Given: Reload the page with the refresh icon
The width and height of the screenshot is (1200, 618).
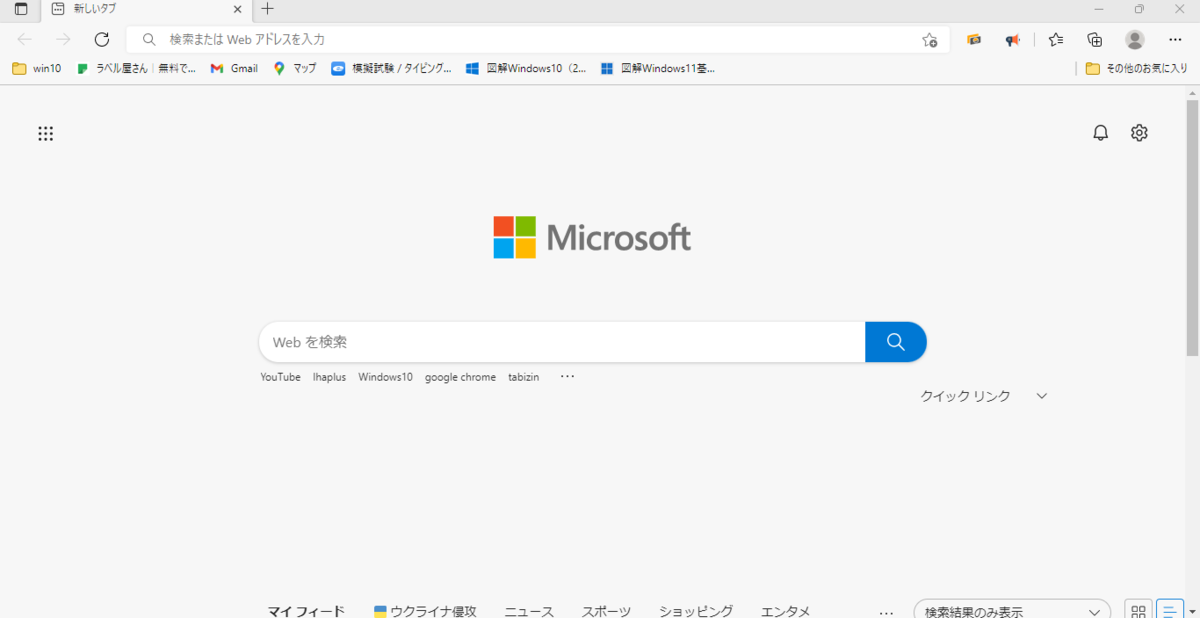Looking at the screenshot, I should pyautogui.click(x=102, y=39).
